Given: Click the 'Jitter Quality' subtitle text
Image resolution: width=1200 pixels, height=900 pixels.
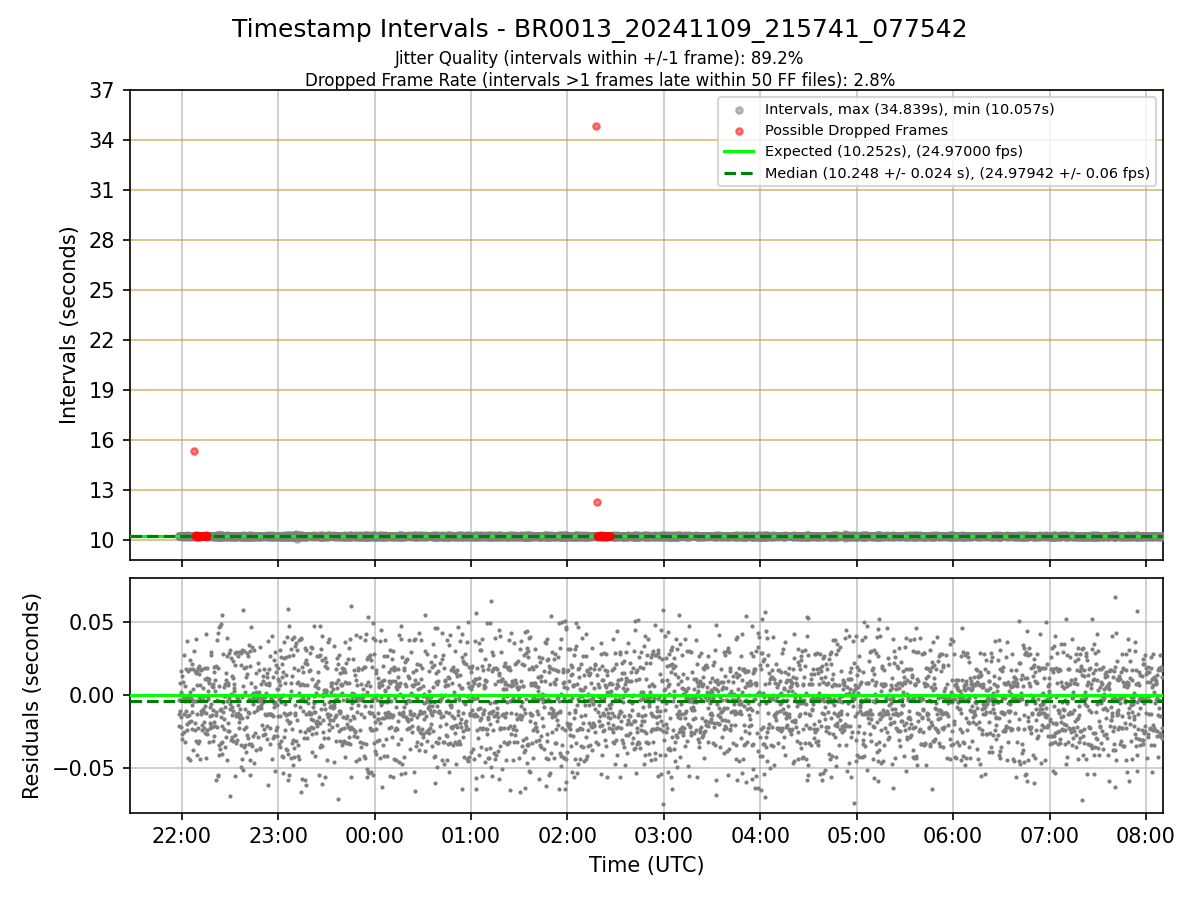Looking at the screenshot, I should coord(599,58).
